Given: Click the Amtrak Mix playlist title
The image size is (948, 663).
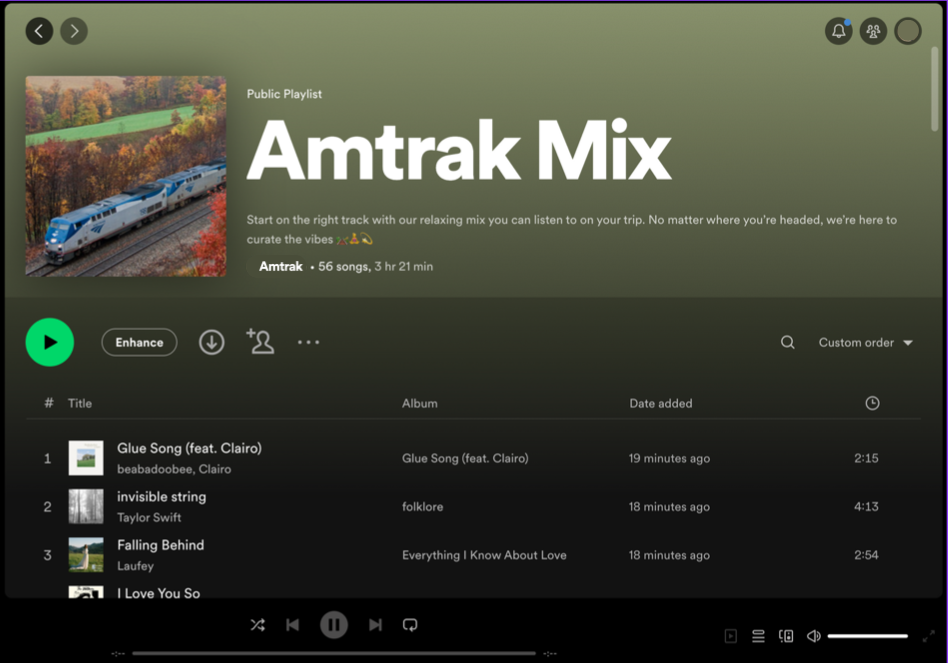Looking at the screenshot, I should (x=459, y=150).
